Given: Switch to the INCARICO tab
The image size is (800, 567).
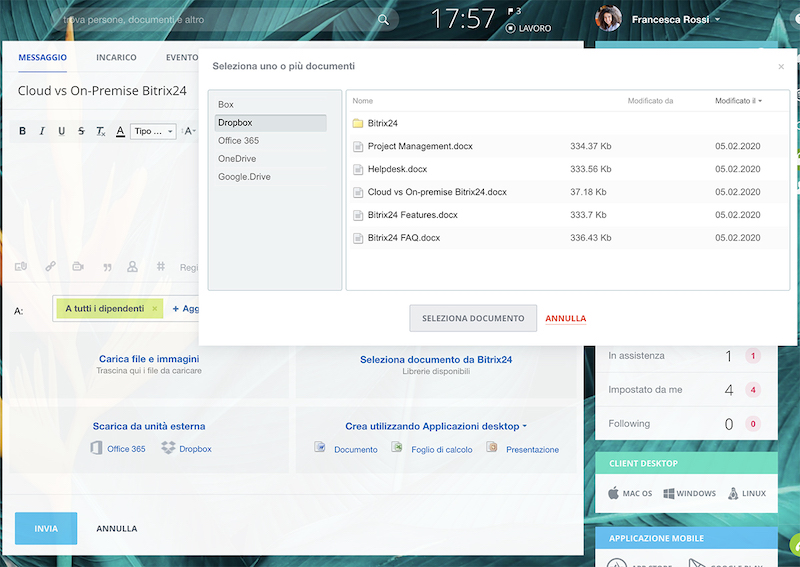Looking at the screenshot, I should tap(116, 58).
